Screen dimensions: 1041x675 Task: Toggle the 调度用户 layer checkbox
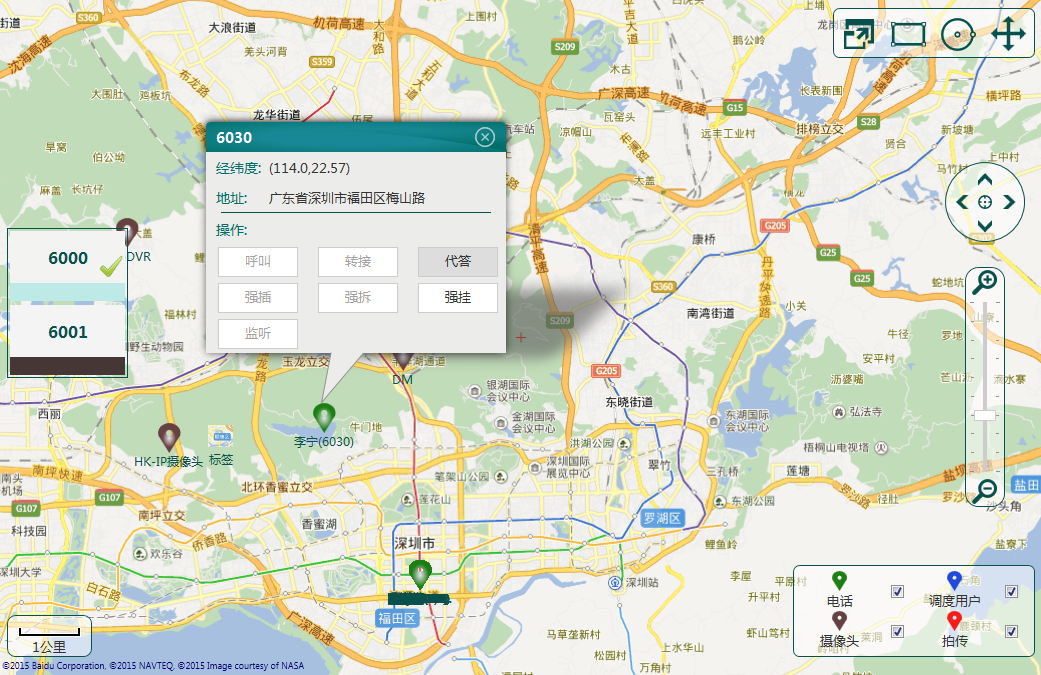click(1011, 592)
